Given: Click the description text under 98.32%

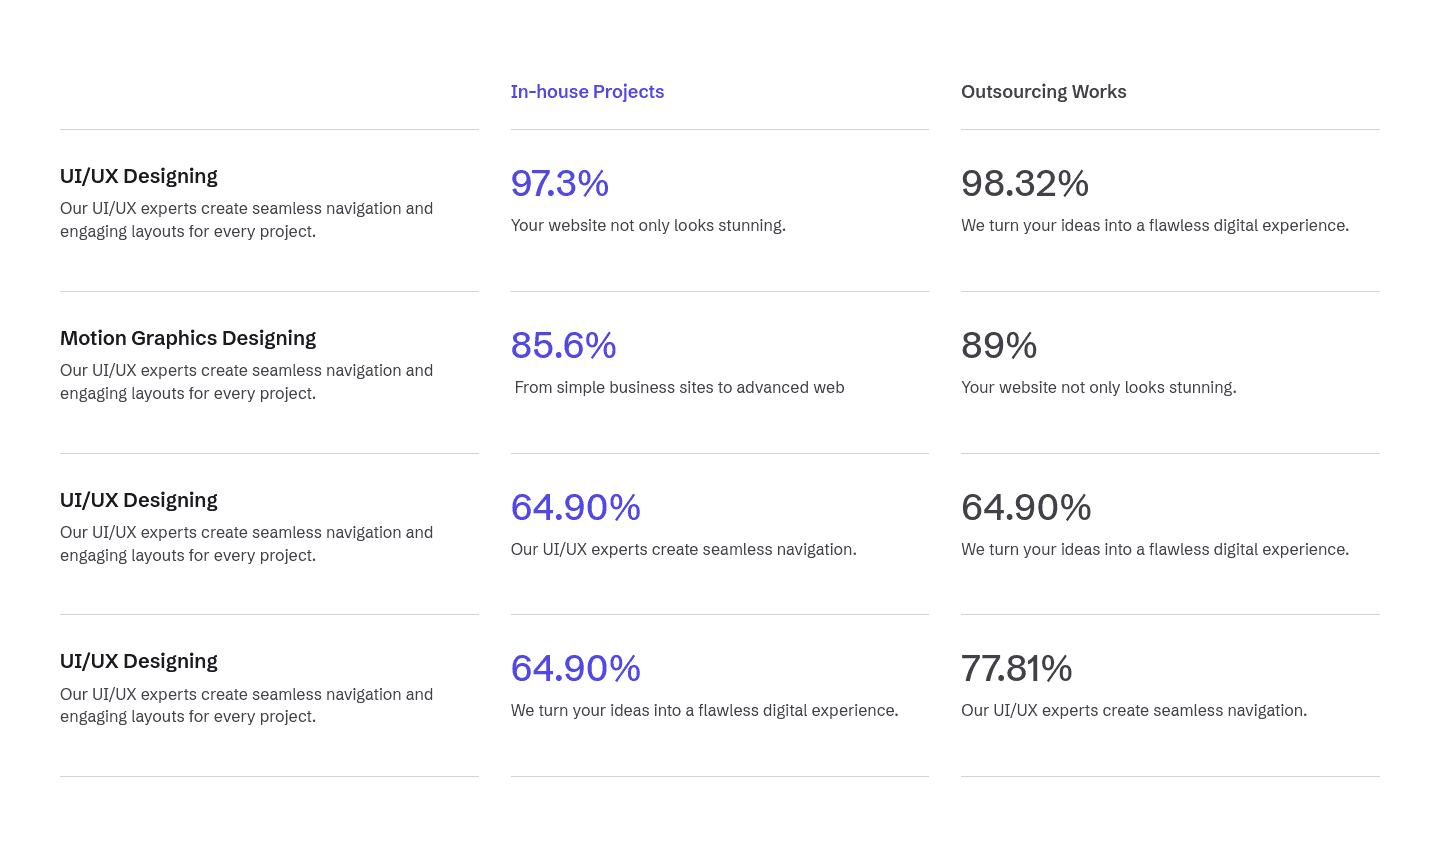Looking at the screenshot, I should coord(1154,226).
